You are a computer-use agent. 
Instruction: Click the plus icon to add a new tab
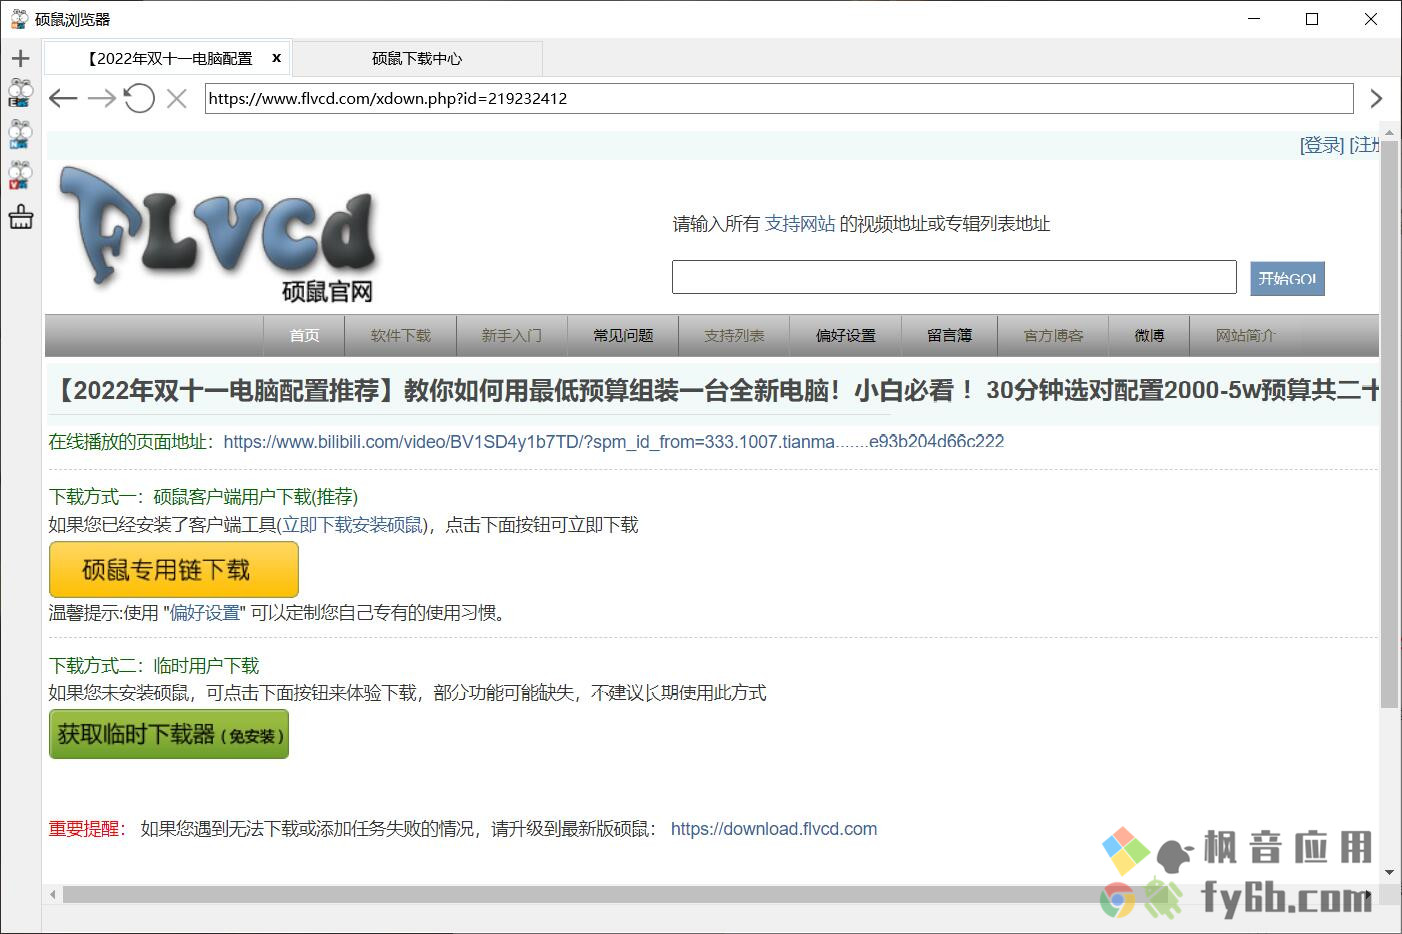pos(20,58)
